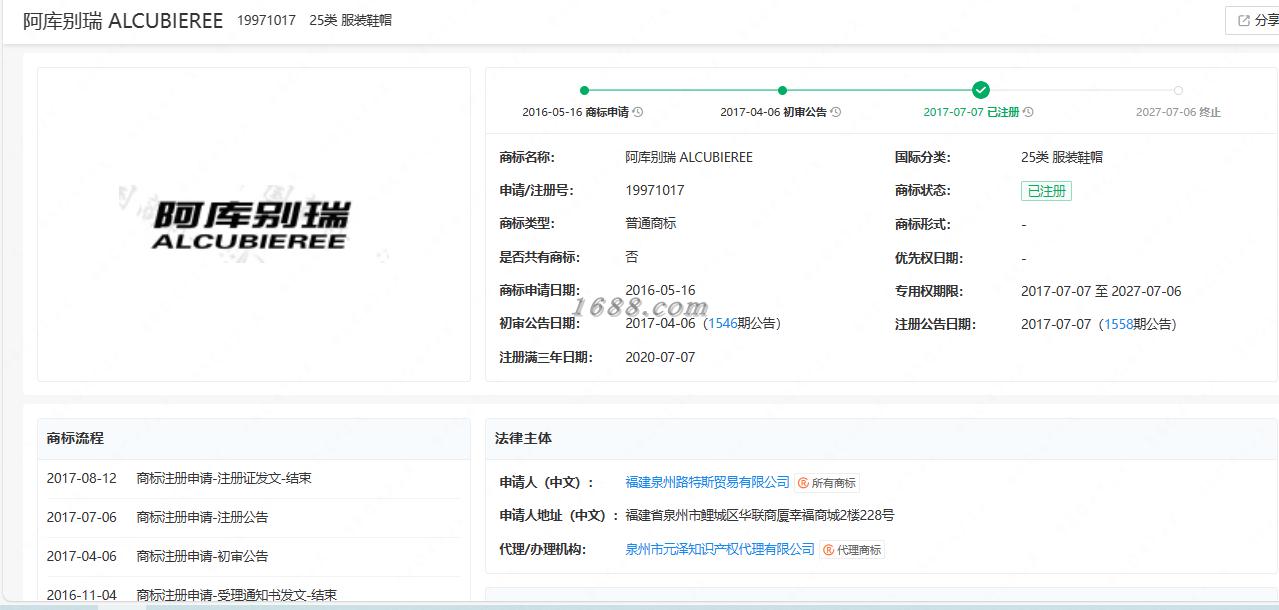Viewport: 1279px width, 610px height.
Task: Click the 代理商标 tag button
Action: click(852, 550)
